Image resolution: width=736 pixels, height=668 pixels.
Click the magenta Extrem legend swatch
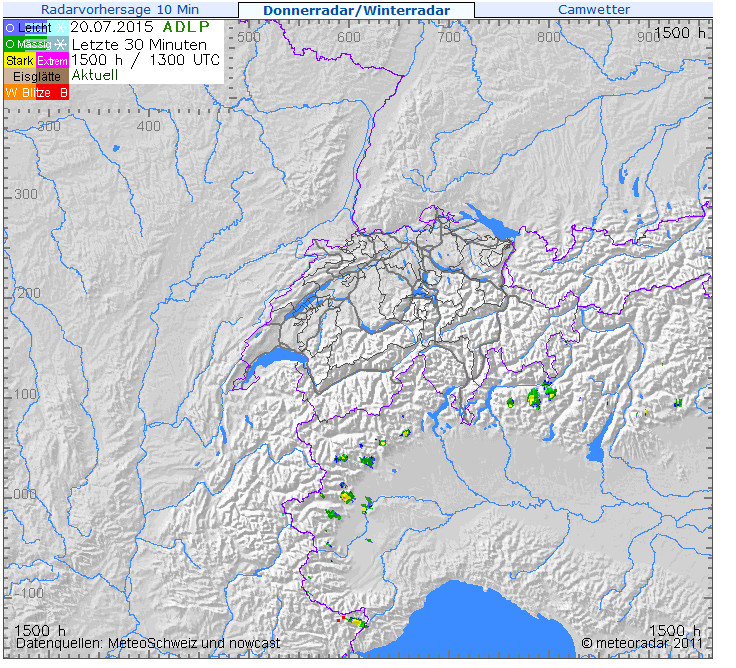coord(53,61)
